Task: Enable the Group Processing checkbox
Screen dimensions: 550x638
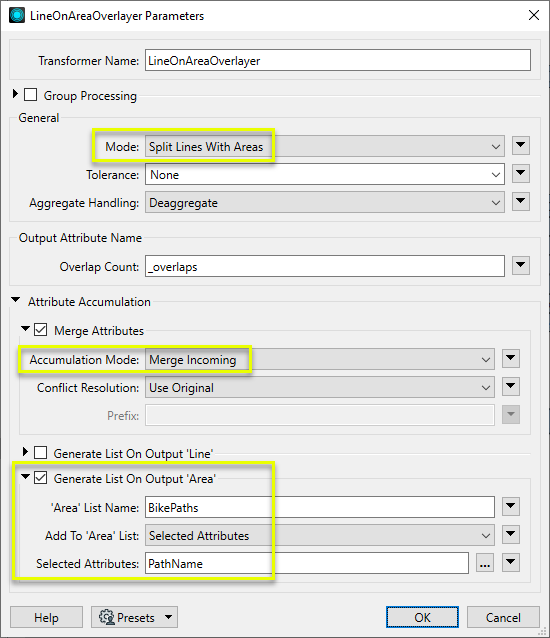Action: tap(31, 95)
